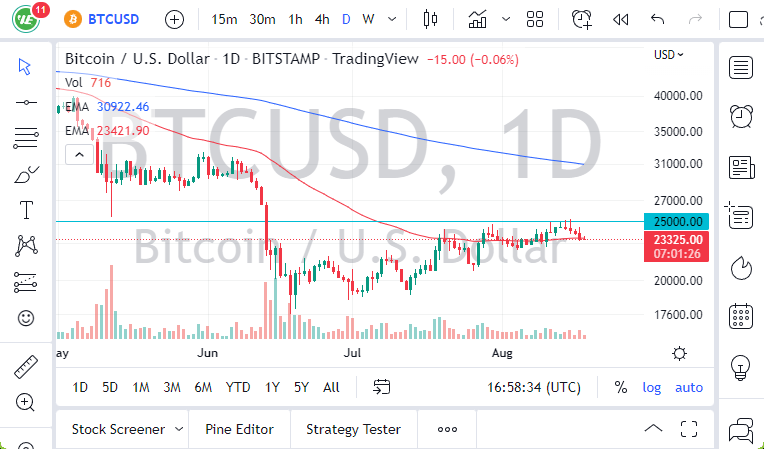Image resolution: width=764 pixels, height=449 pixels.
Task: Click the BTCUSD symbol search field
Action: pos(112,19)
